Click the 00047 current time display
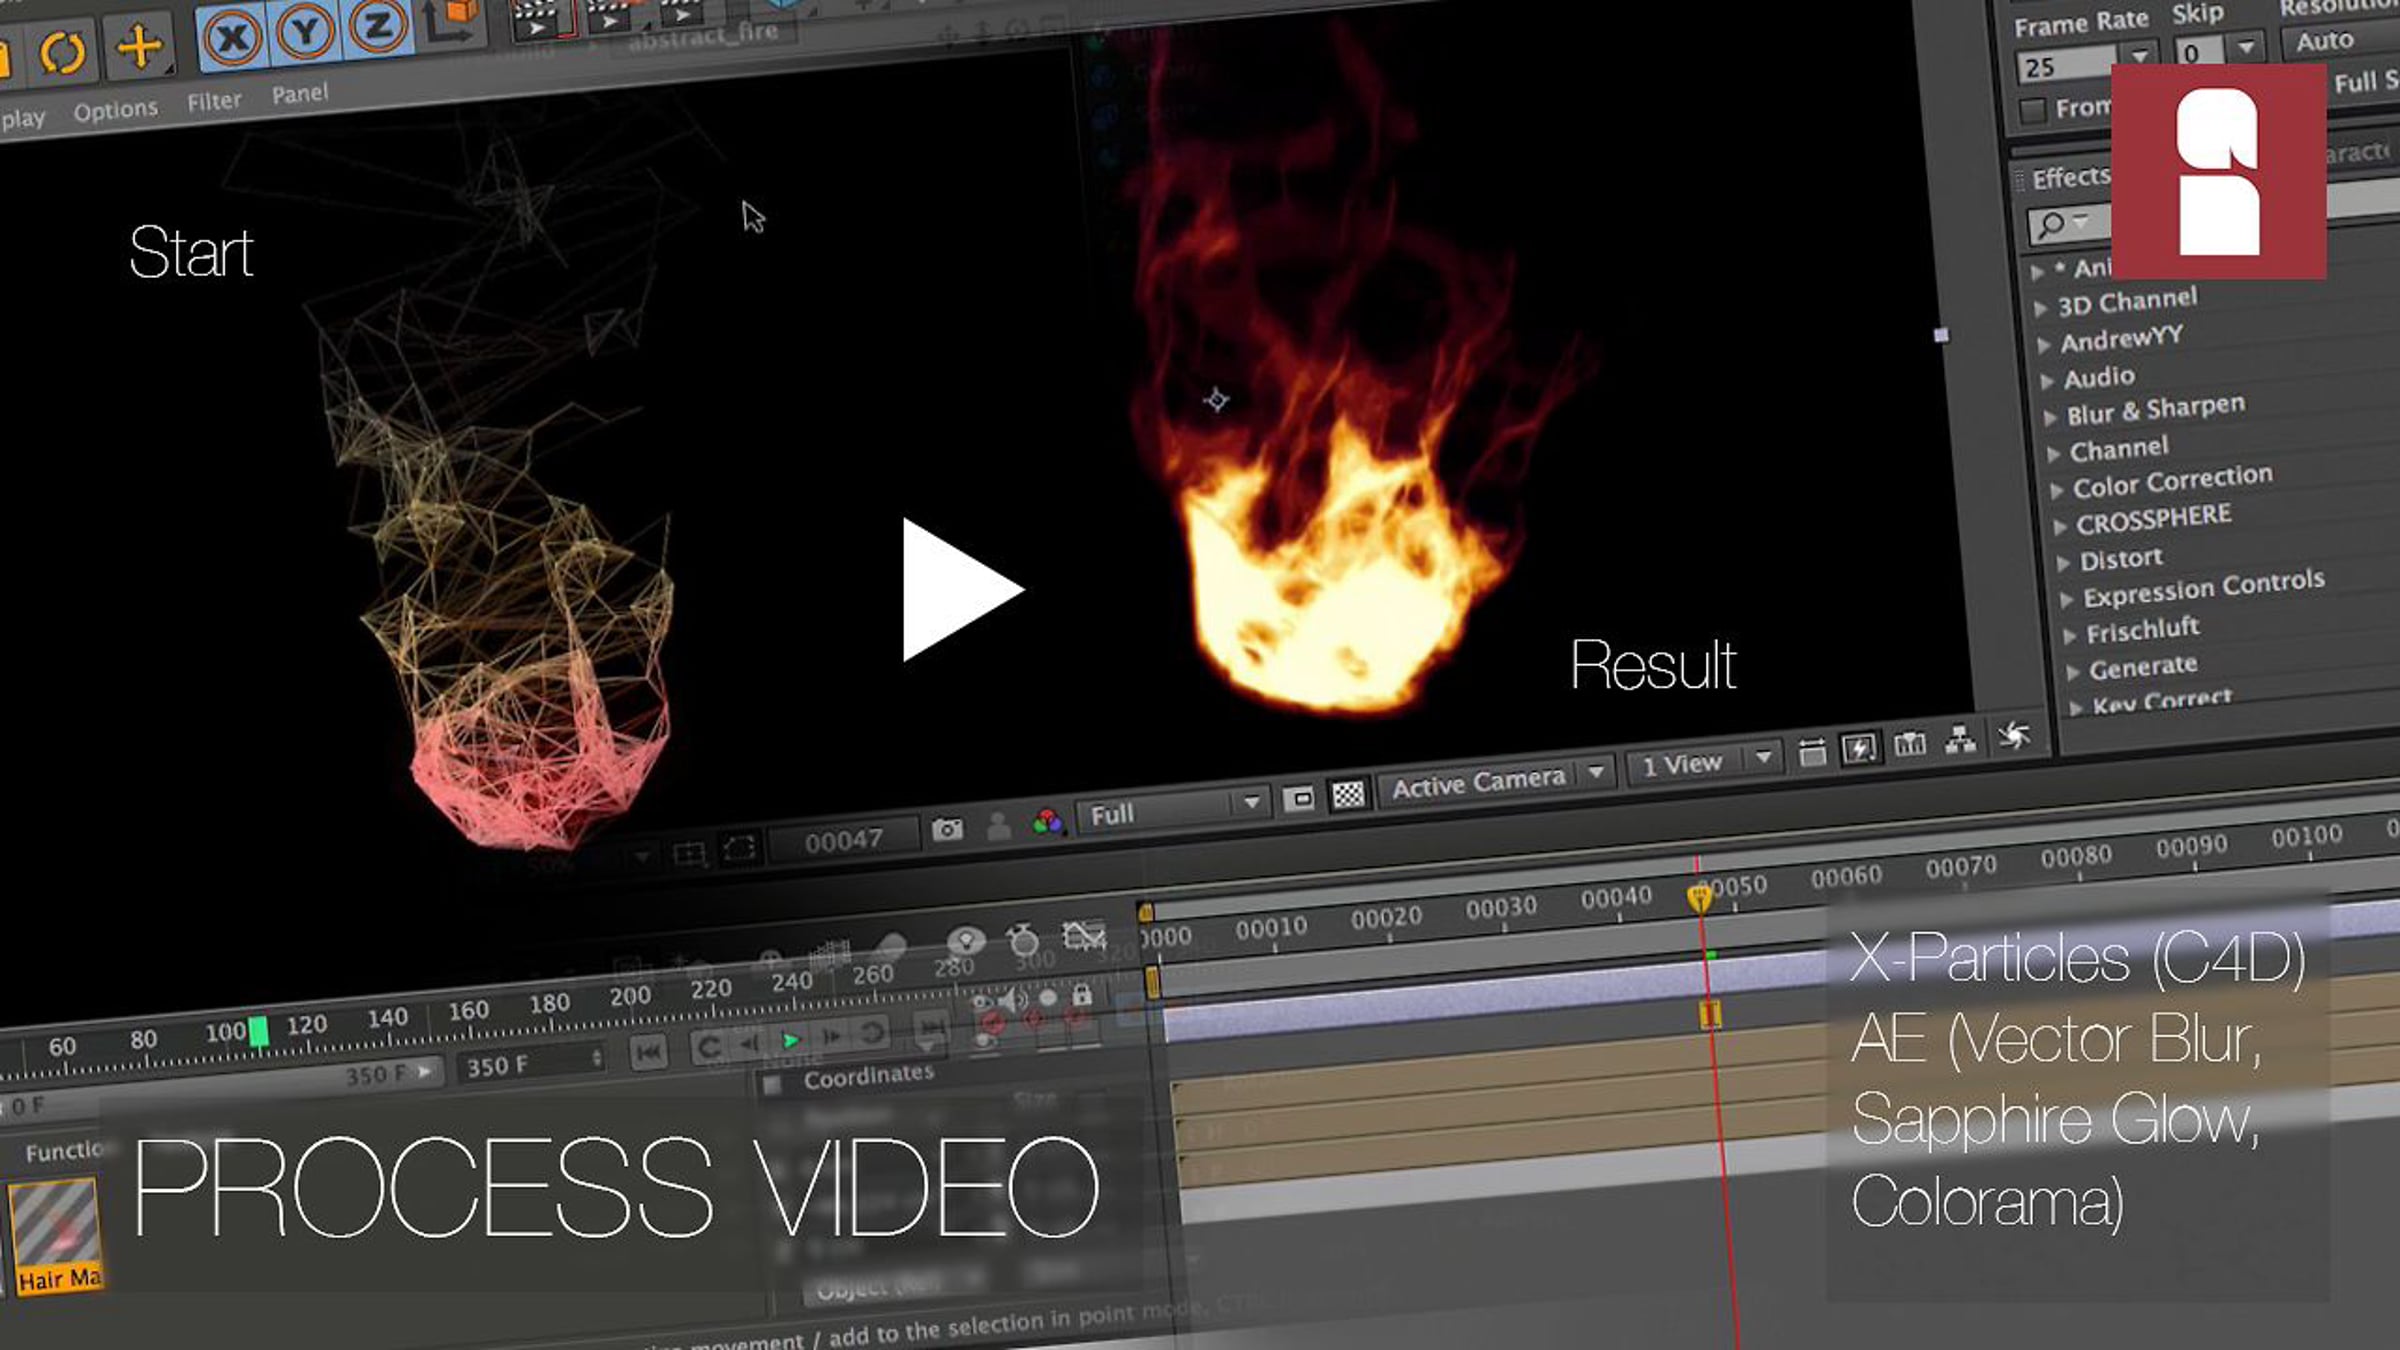 (x=844, y=841)
